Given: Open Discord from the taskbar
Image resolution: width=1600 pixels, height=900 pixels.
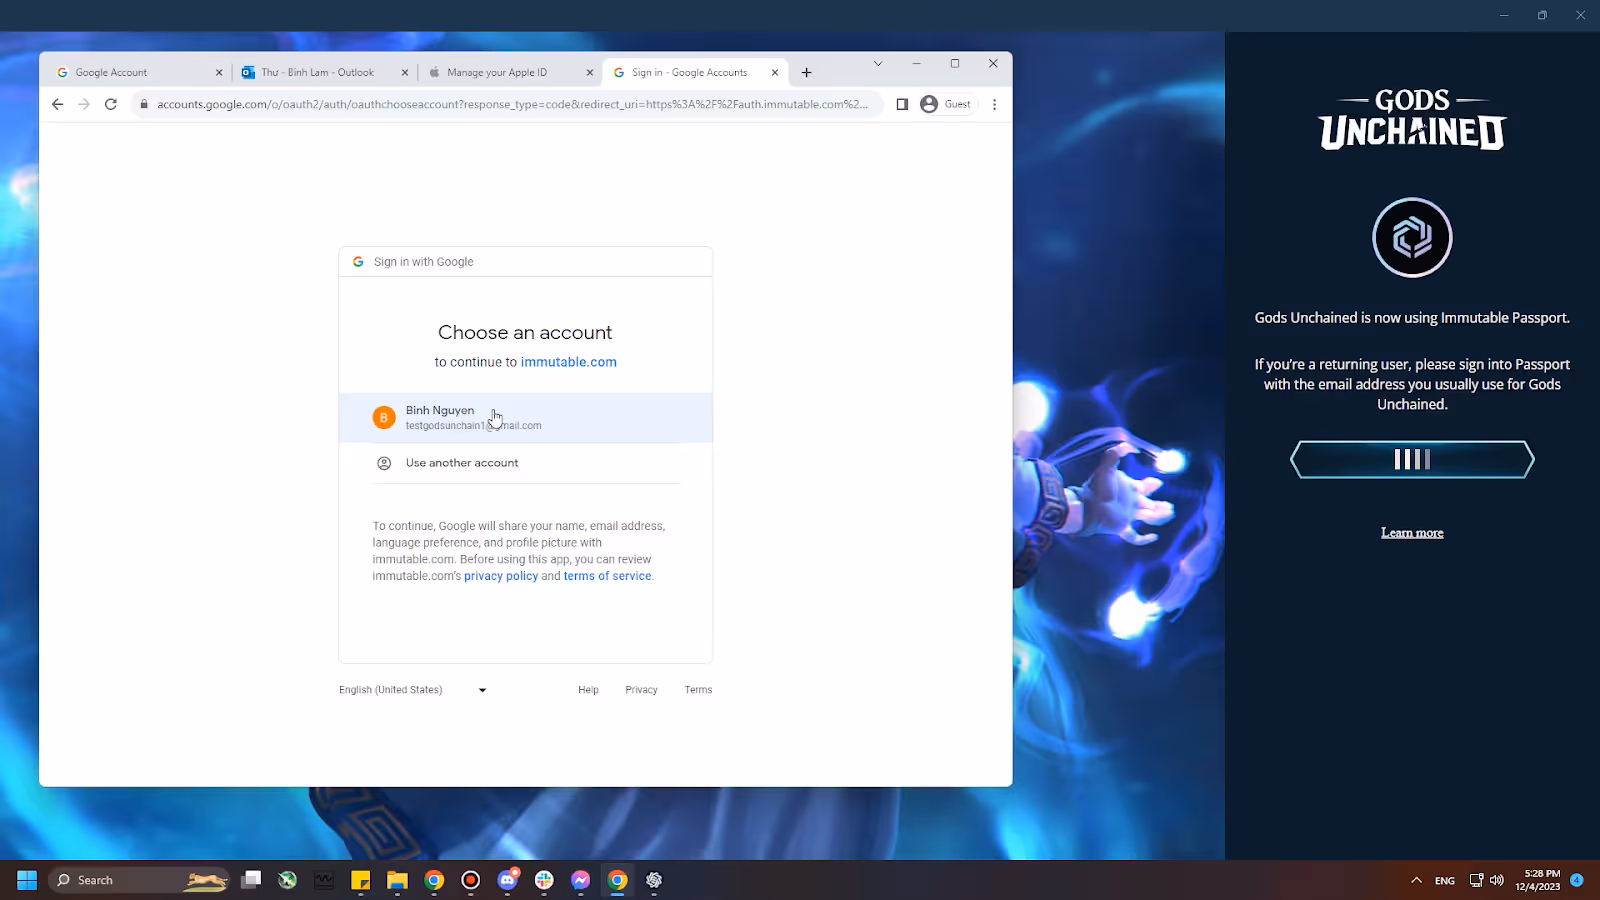Looking at the screenshot, I should tap(508, 880).
